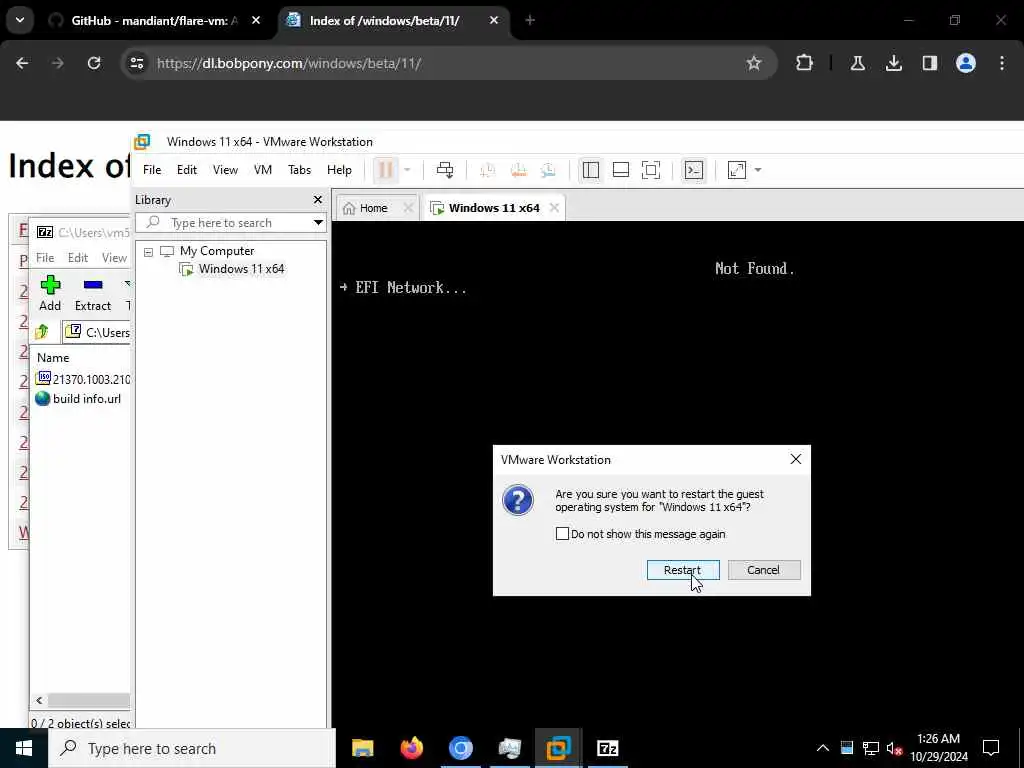Viewport: 1024px width, 768px height.
Task: Click the Suspend (pause) VM toolbar icon
Action: point(386,170)
